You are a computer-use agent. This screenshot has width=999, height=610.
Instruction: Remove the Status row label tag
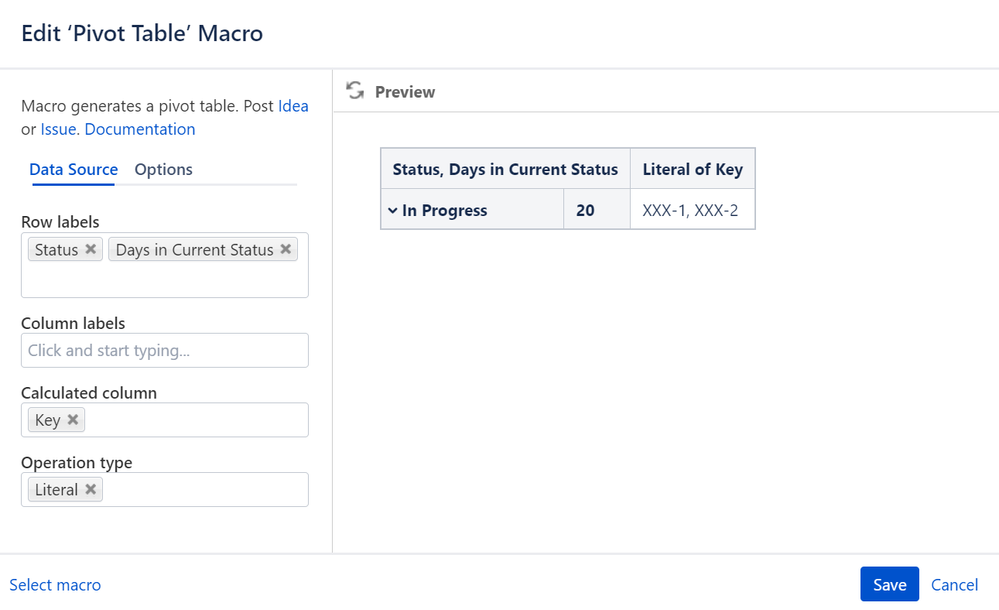91,249
